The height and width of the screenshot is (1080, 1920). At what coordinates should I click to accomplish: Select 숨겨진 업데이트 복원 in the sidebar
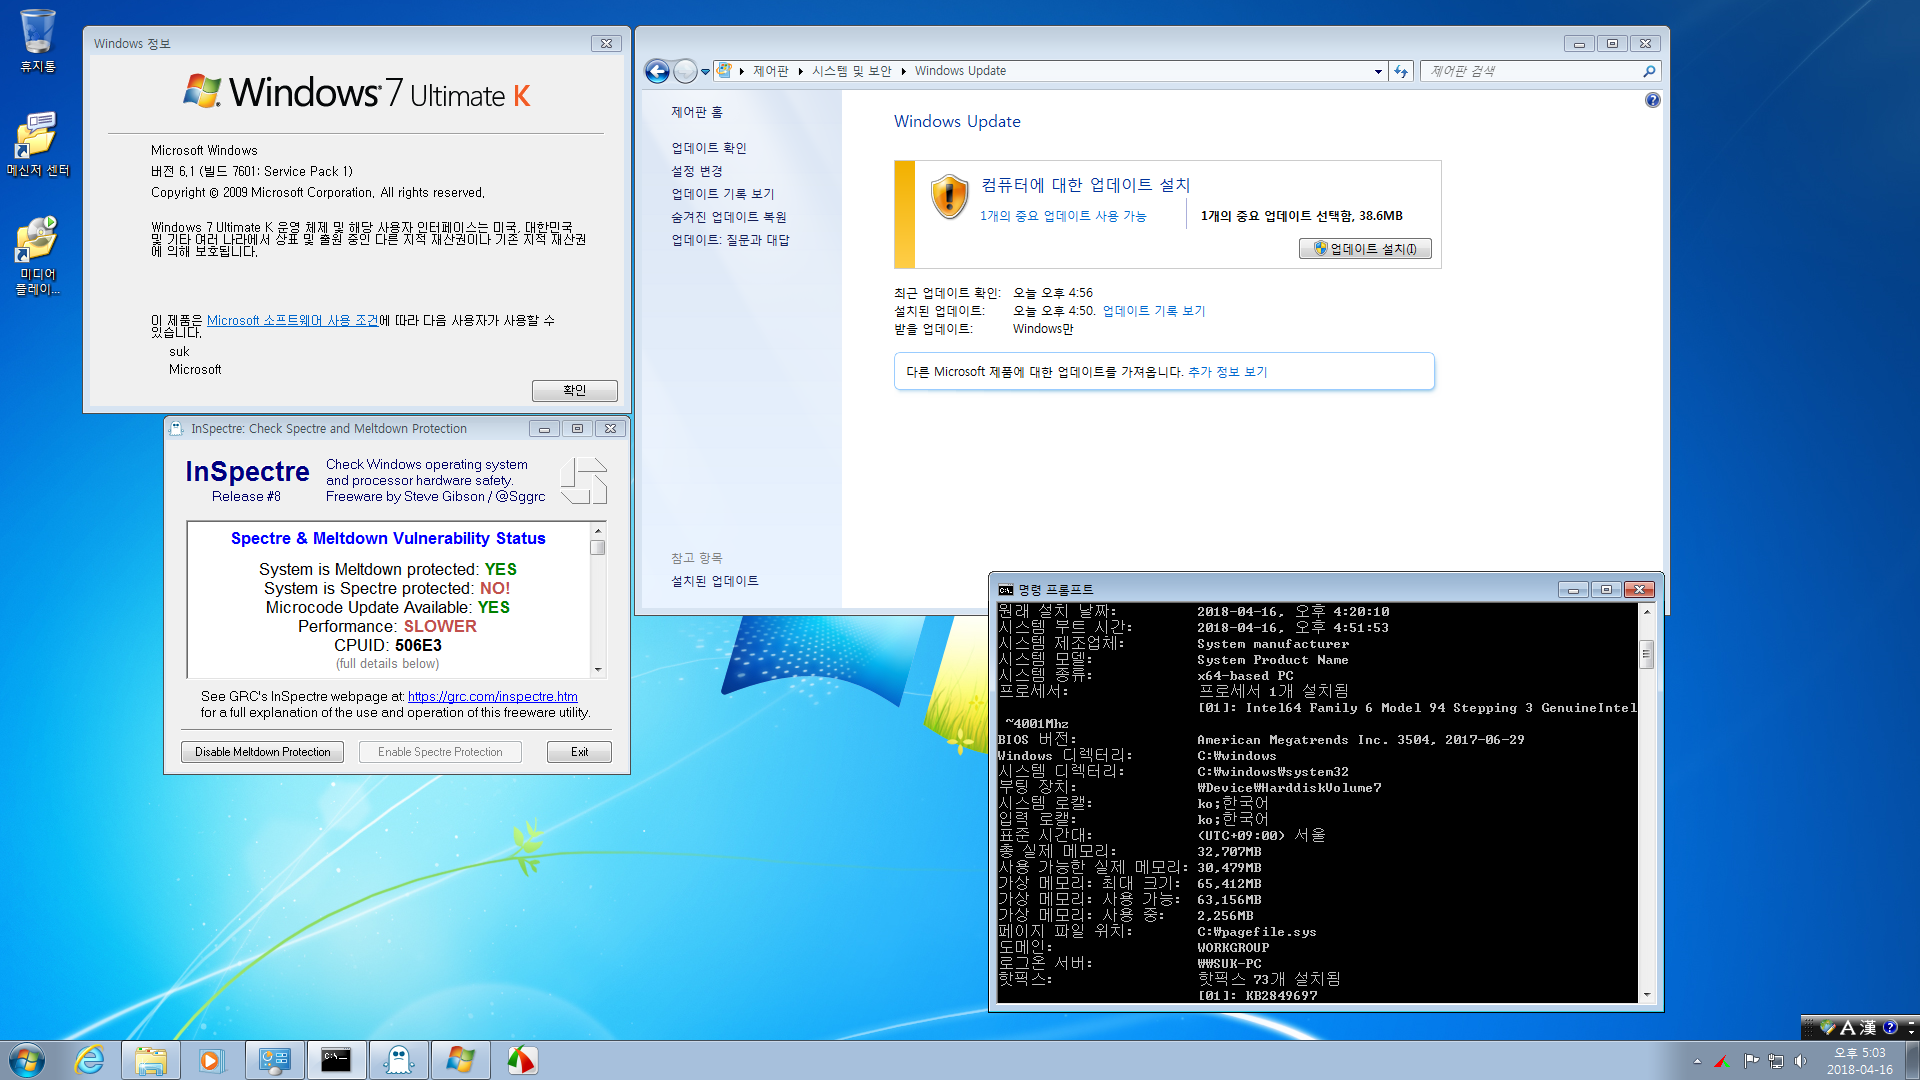pyautogui.click(x=728, y=217)
